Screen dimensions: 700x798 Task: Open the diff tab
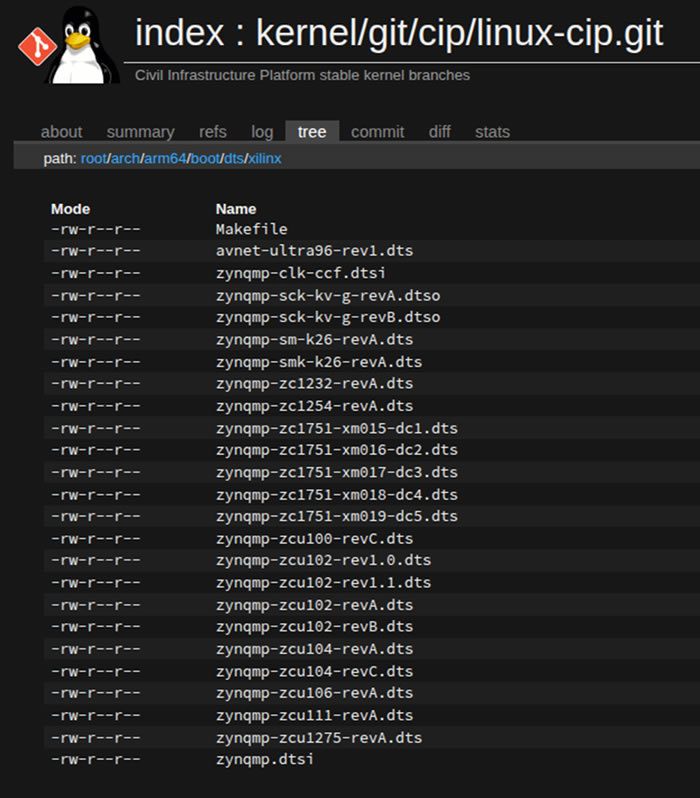pyautogui.click(x=440, y=132)
